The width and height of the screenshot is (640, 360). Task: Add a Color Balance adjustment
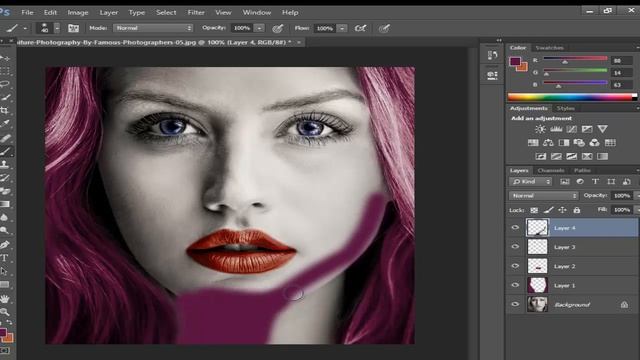548,143
